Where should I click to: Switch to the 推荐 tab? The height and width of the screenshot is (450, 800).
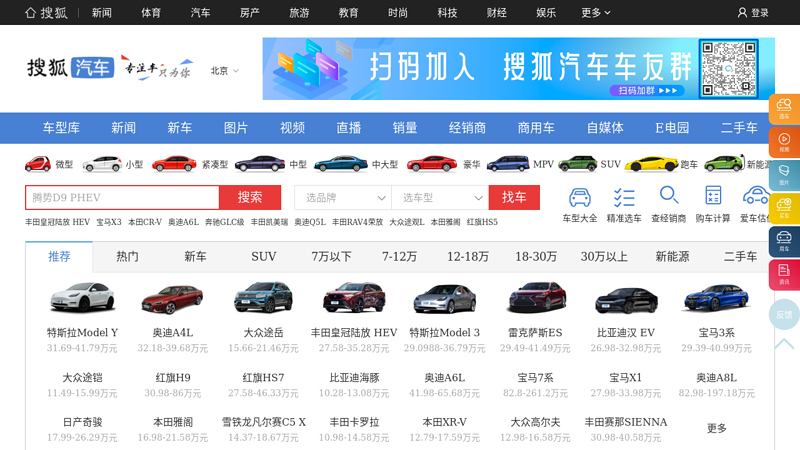click(x=59, y=257)
